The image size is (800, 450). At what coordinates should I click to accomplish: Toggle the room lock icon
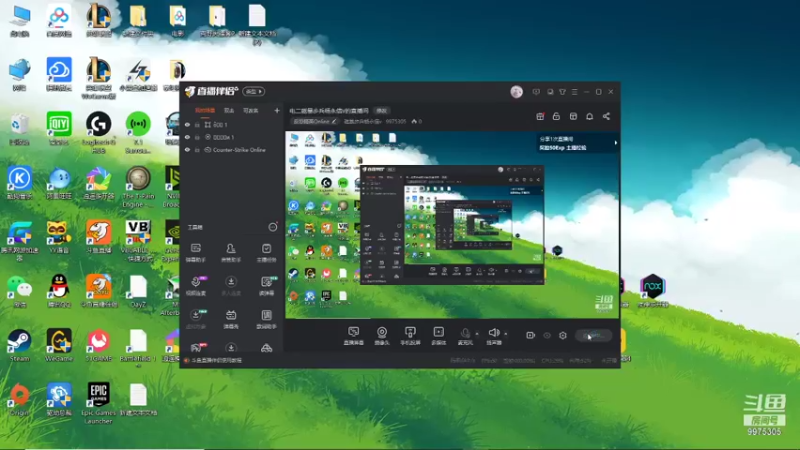point(556,116)
